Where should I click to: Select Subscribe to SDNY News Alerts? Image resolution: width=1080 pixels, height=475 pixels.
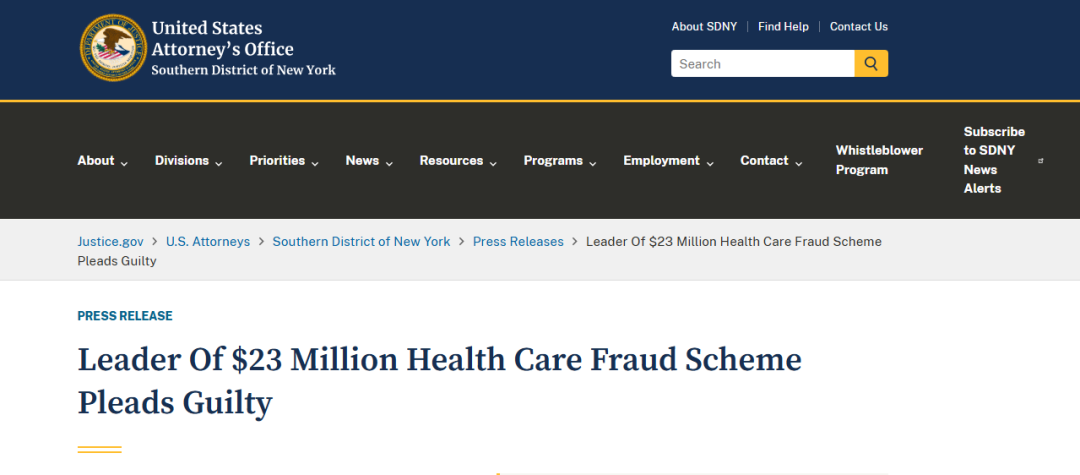pyautogui.click(x=994, y=160)
